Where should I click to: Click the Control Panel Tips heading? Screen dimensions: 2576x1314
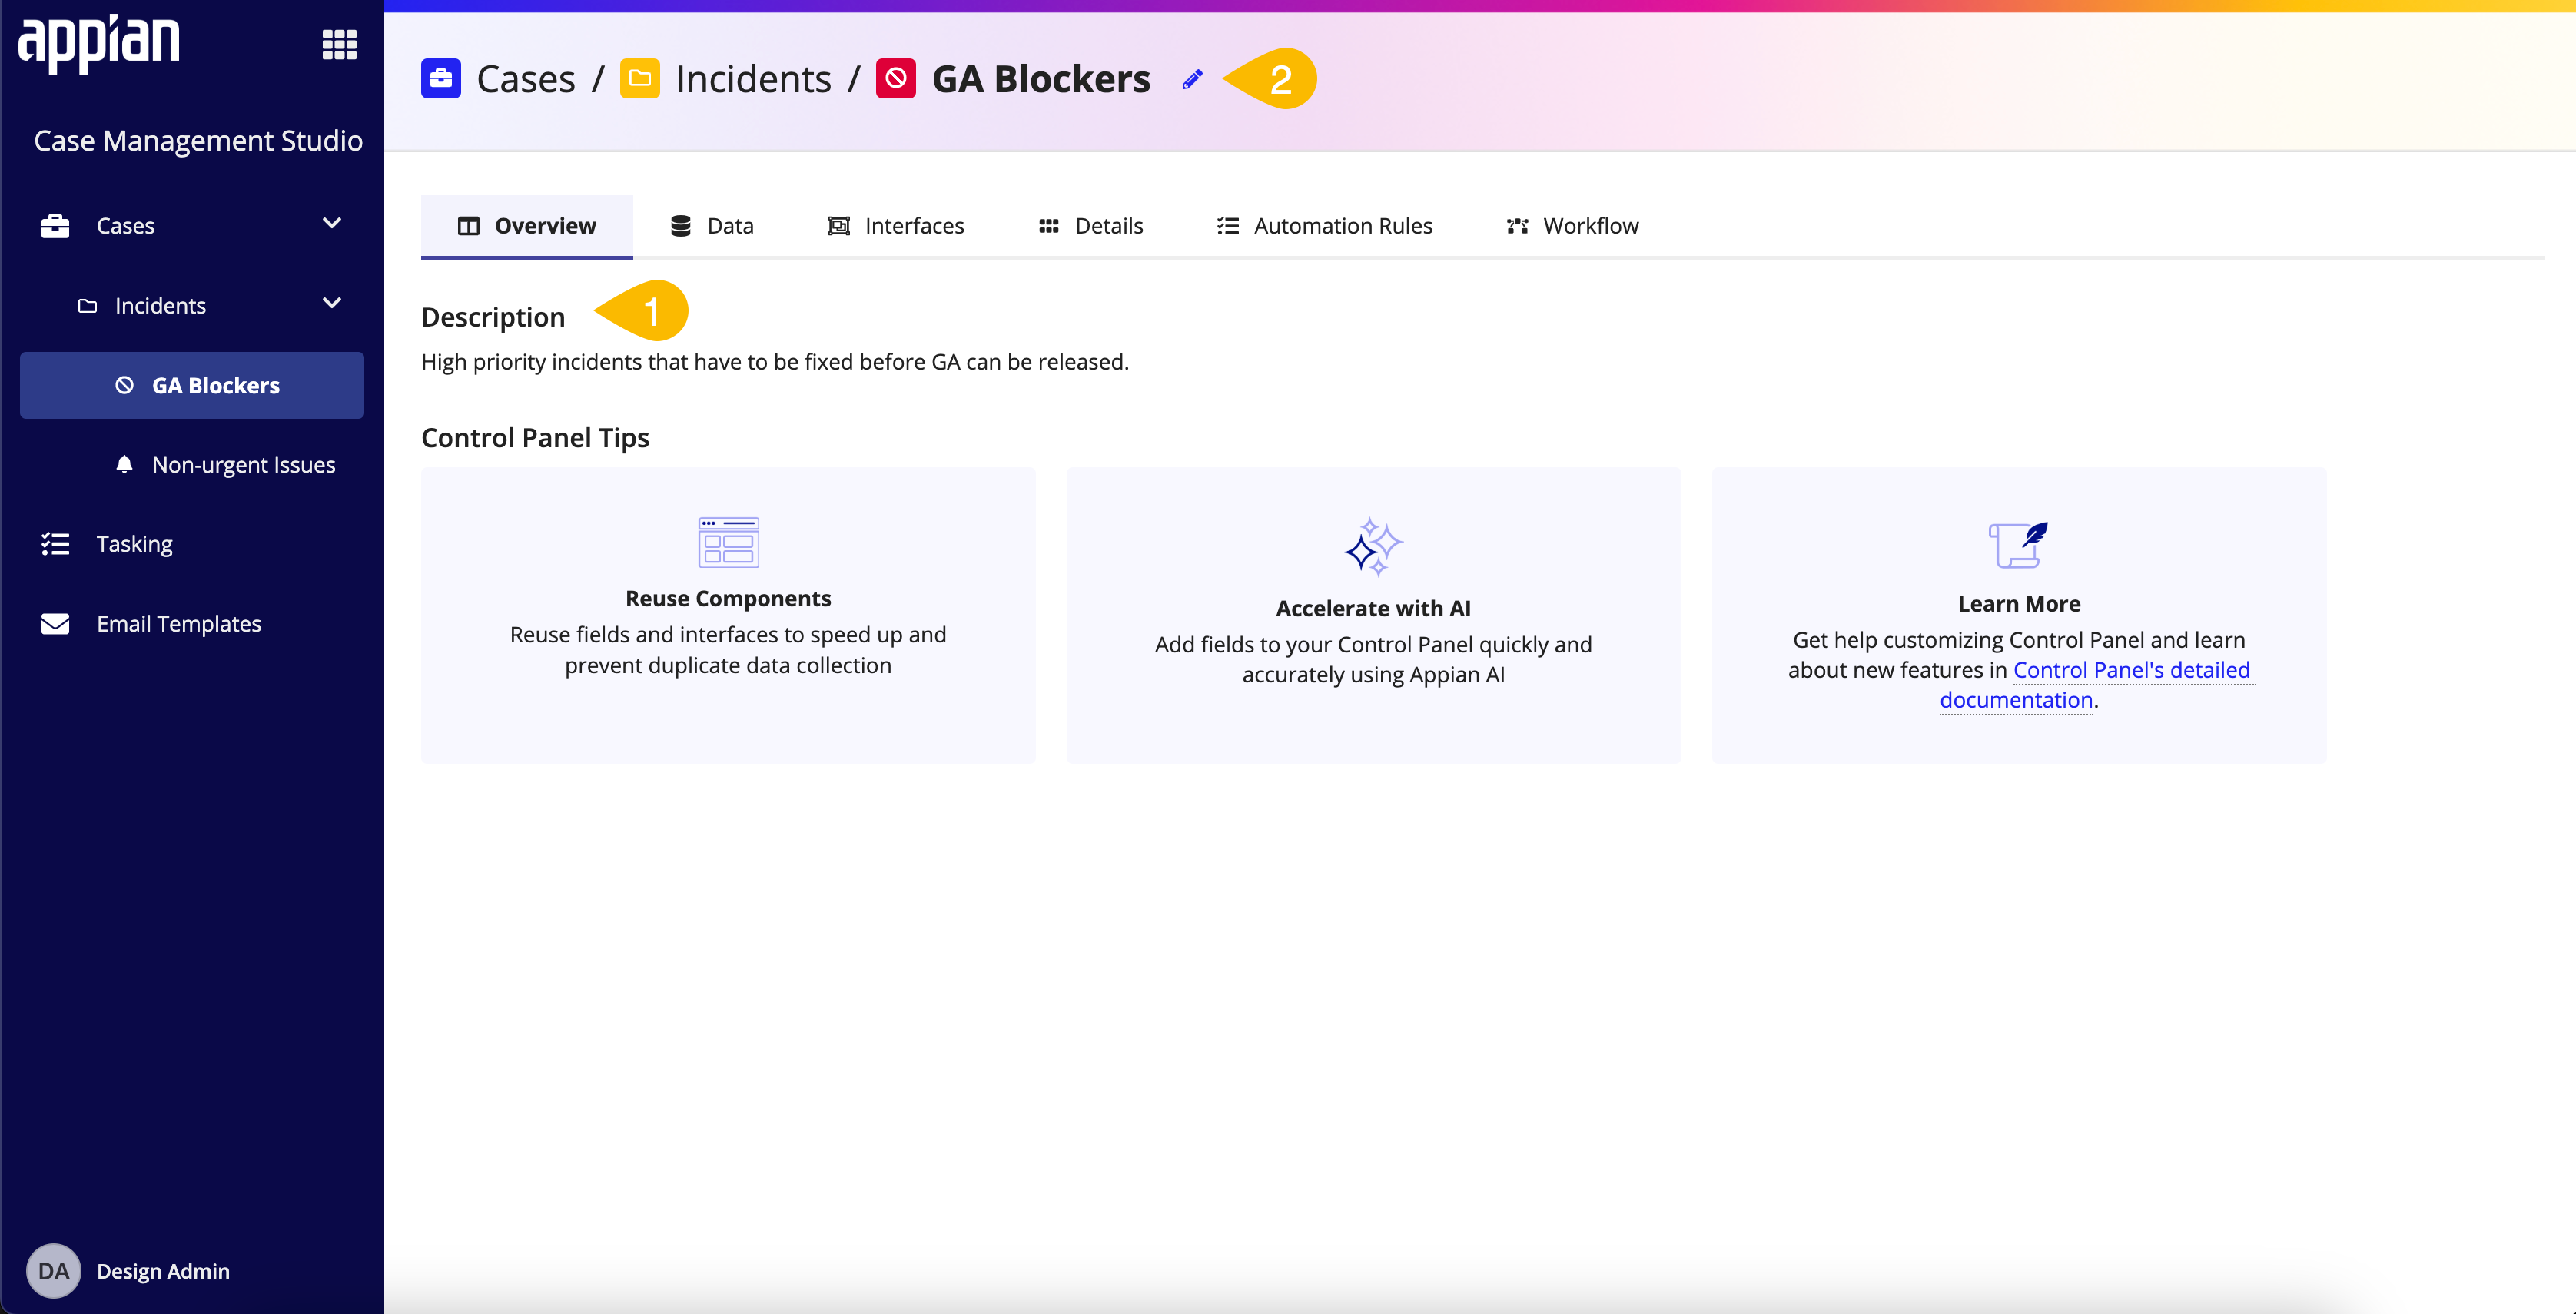click(535, 438)
